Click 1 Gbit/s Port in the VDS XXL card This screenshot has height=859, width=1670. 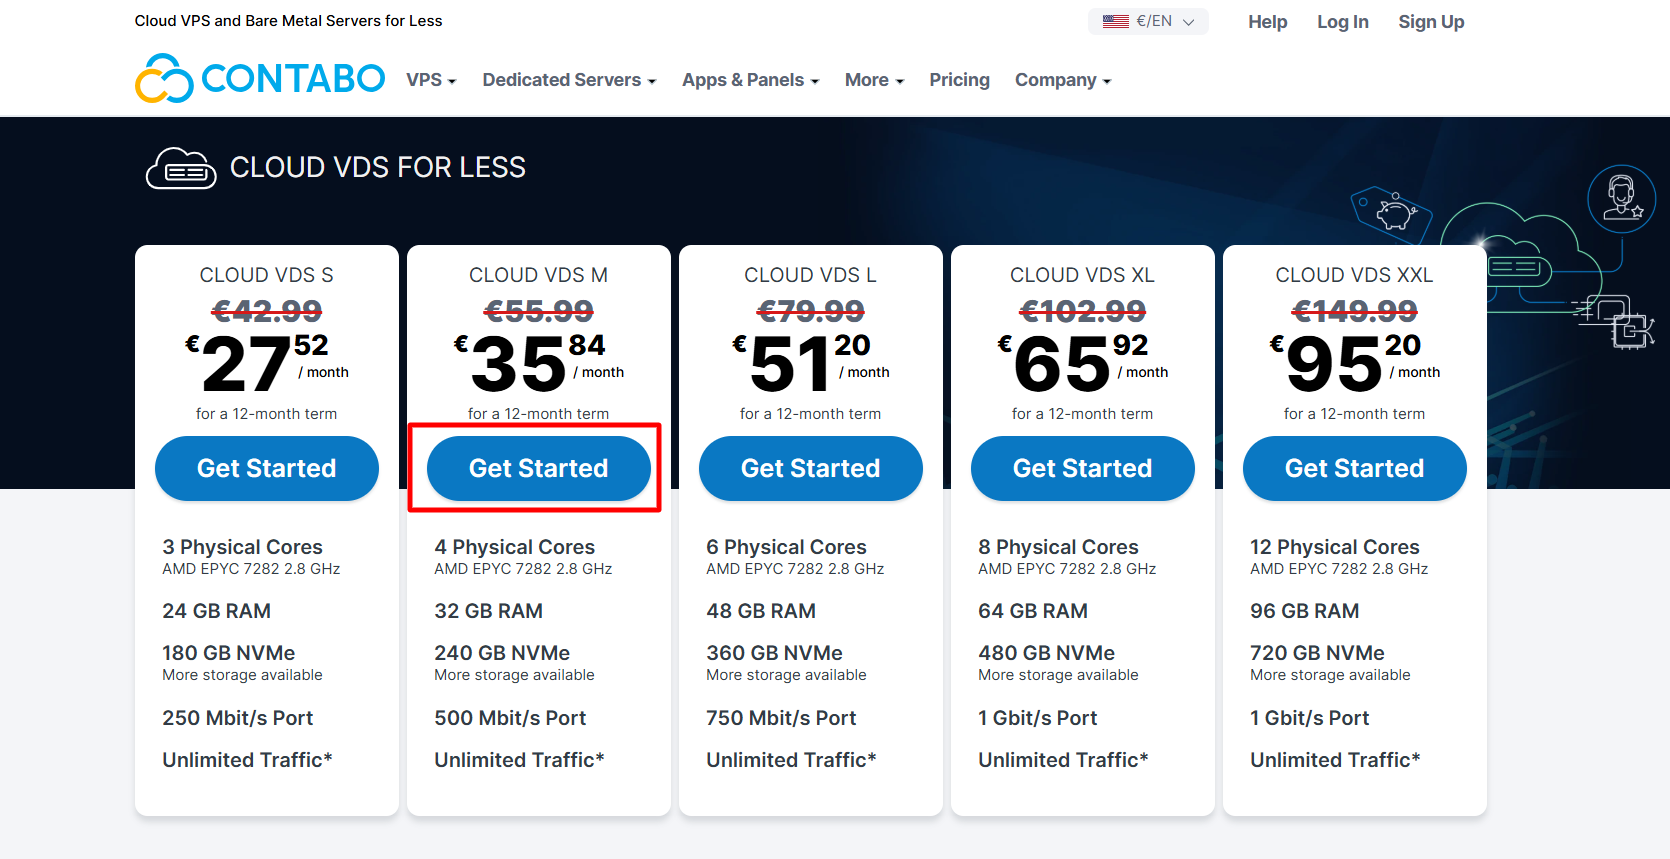[1310, 718]
